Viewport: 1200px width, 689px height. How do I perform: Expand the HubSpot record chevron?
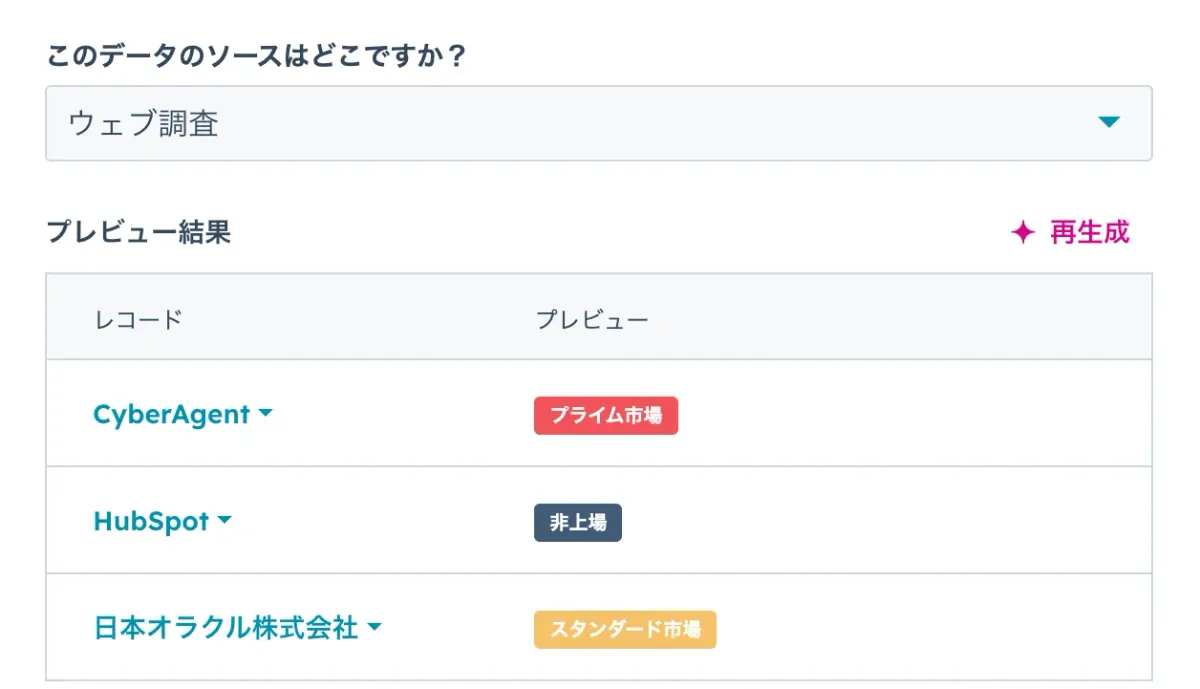[224, 520]
